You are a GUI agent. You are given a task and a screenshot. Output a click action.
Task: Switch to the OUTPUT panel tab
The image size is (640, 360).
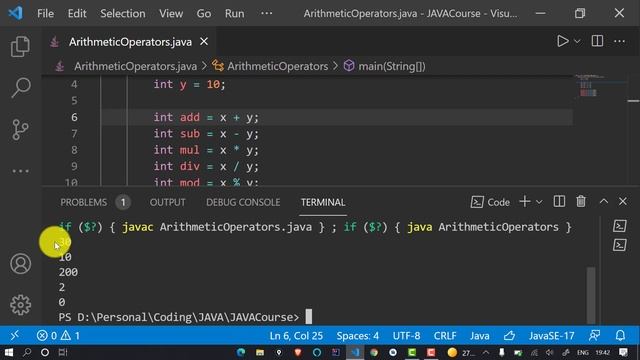[167, 202]
